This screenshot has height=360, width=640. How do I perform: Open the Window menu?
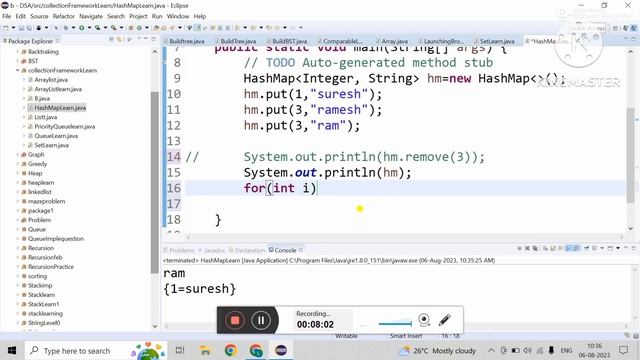[x=178, y=16]
